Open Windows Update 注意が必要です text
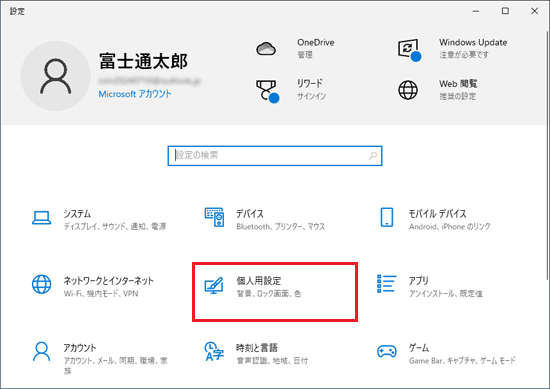 464,55
